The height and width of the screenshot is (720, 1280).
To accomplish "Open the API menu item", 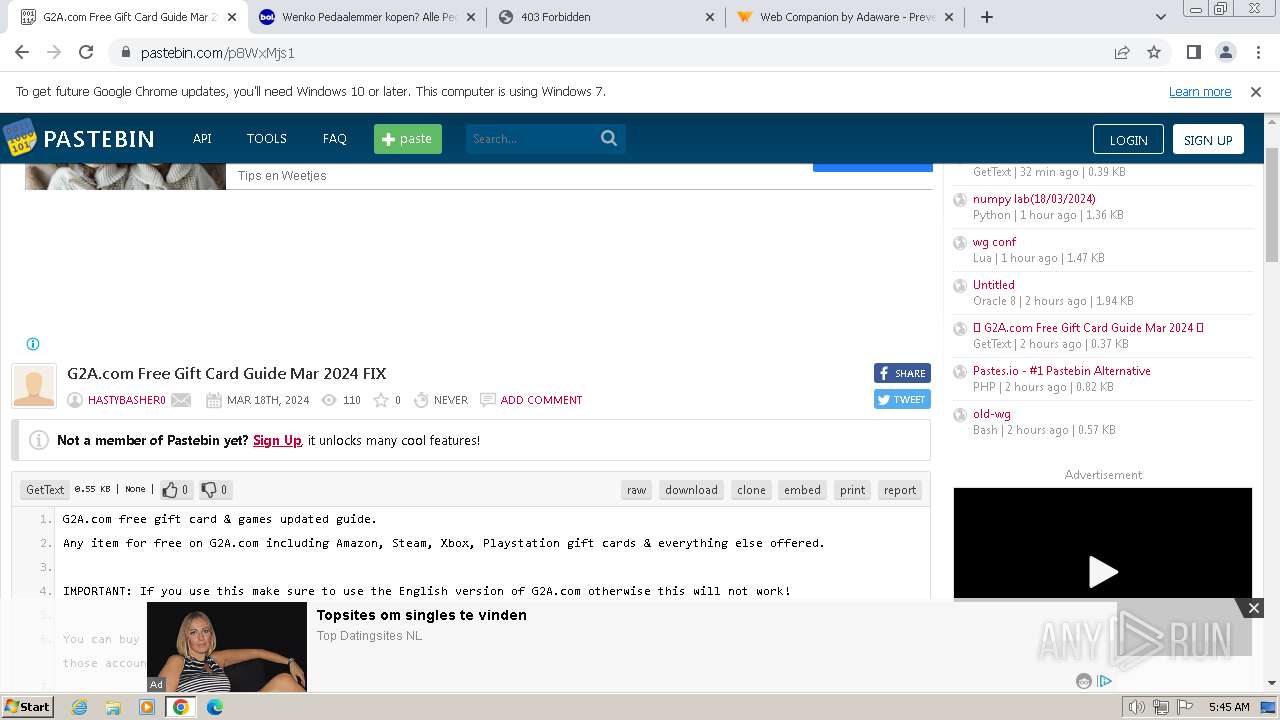I will (202, 139).
